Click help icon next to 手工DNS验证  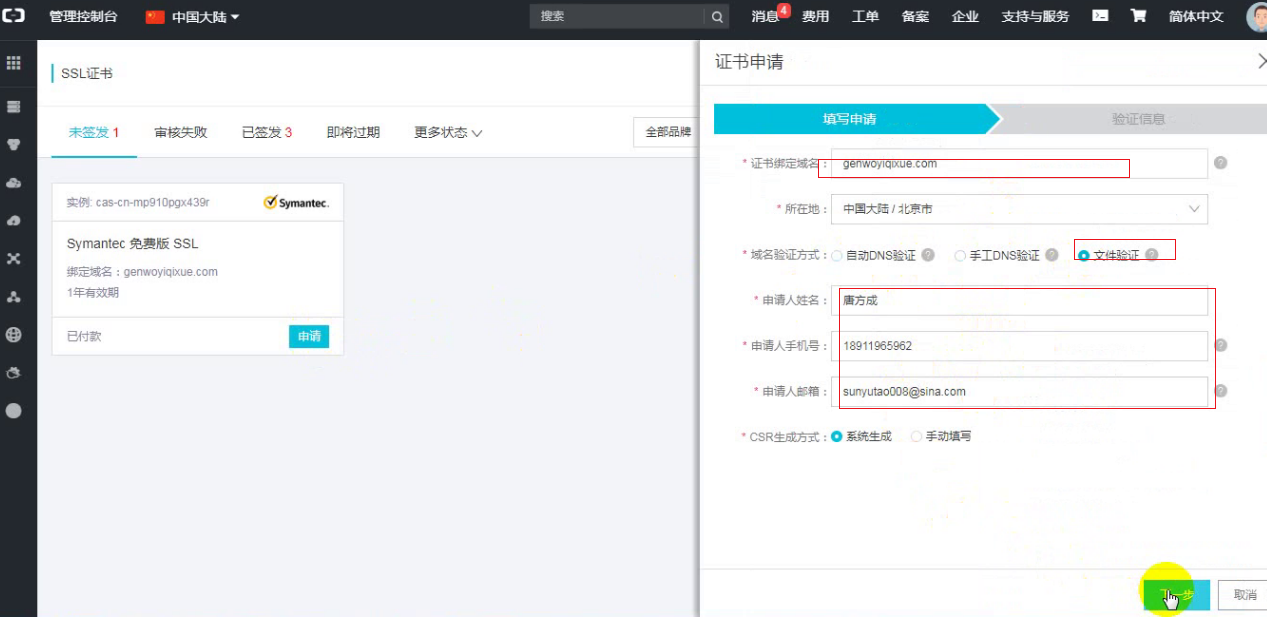pyautogui.click(x=1052, y=255)
